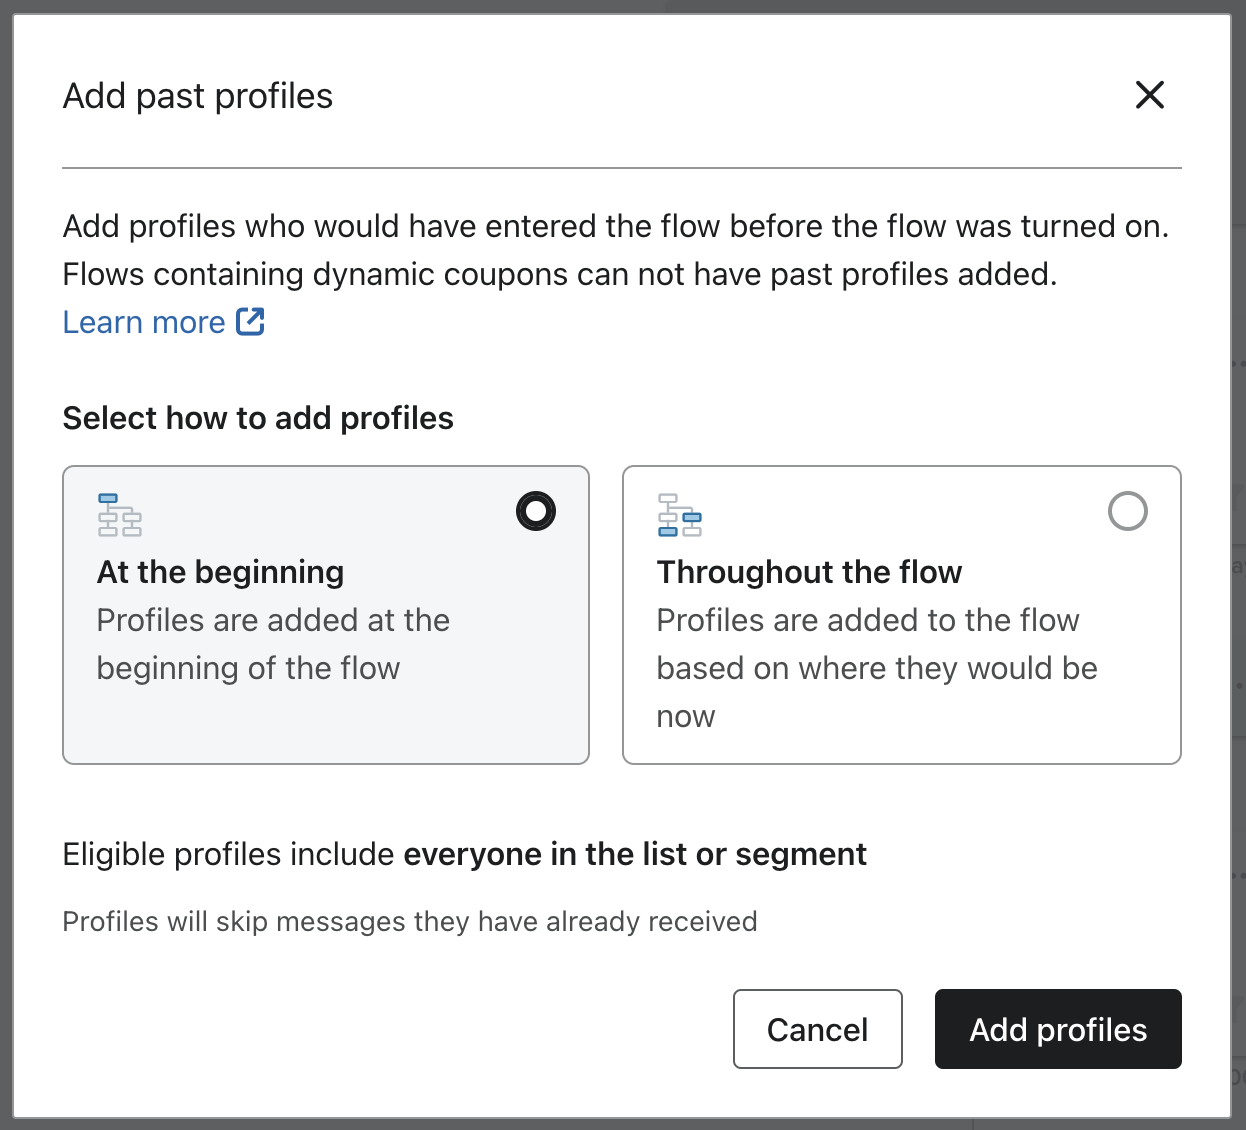This screenshot has width=1246, height=1130.
Task: Open the Learn more documentation page
Action: [x=143, y=321]
